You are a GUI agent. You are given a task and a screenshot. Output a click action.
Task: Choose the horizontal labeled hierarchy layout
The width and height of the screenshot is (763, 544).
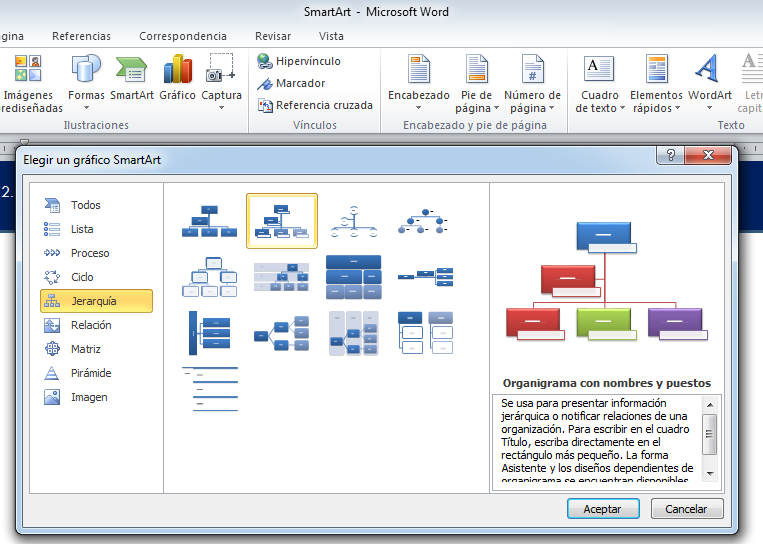(354, 333)
